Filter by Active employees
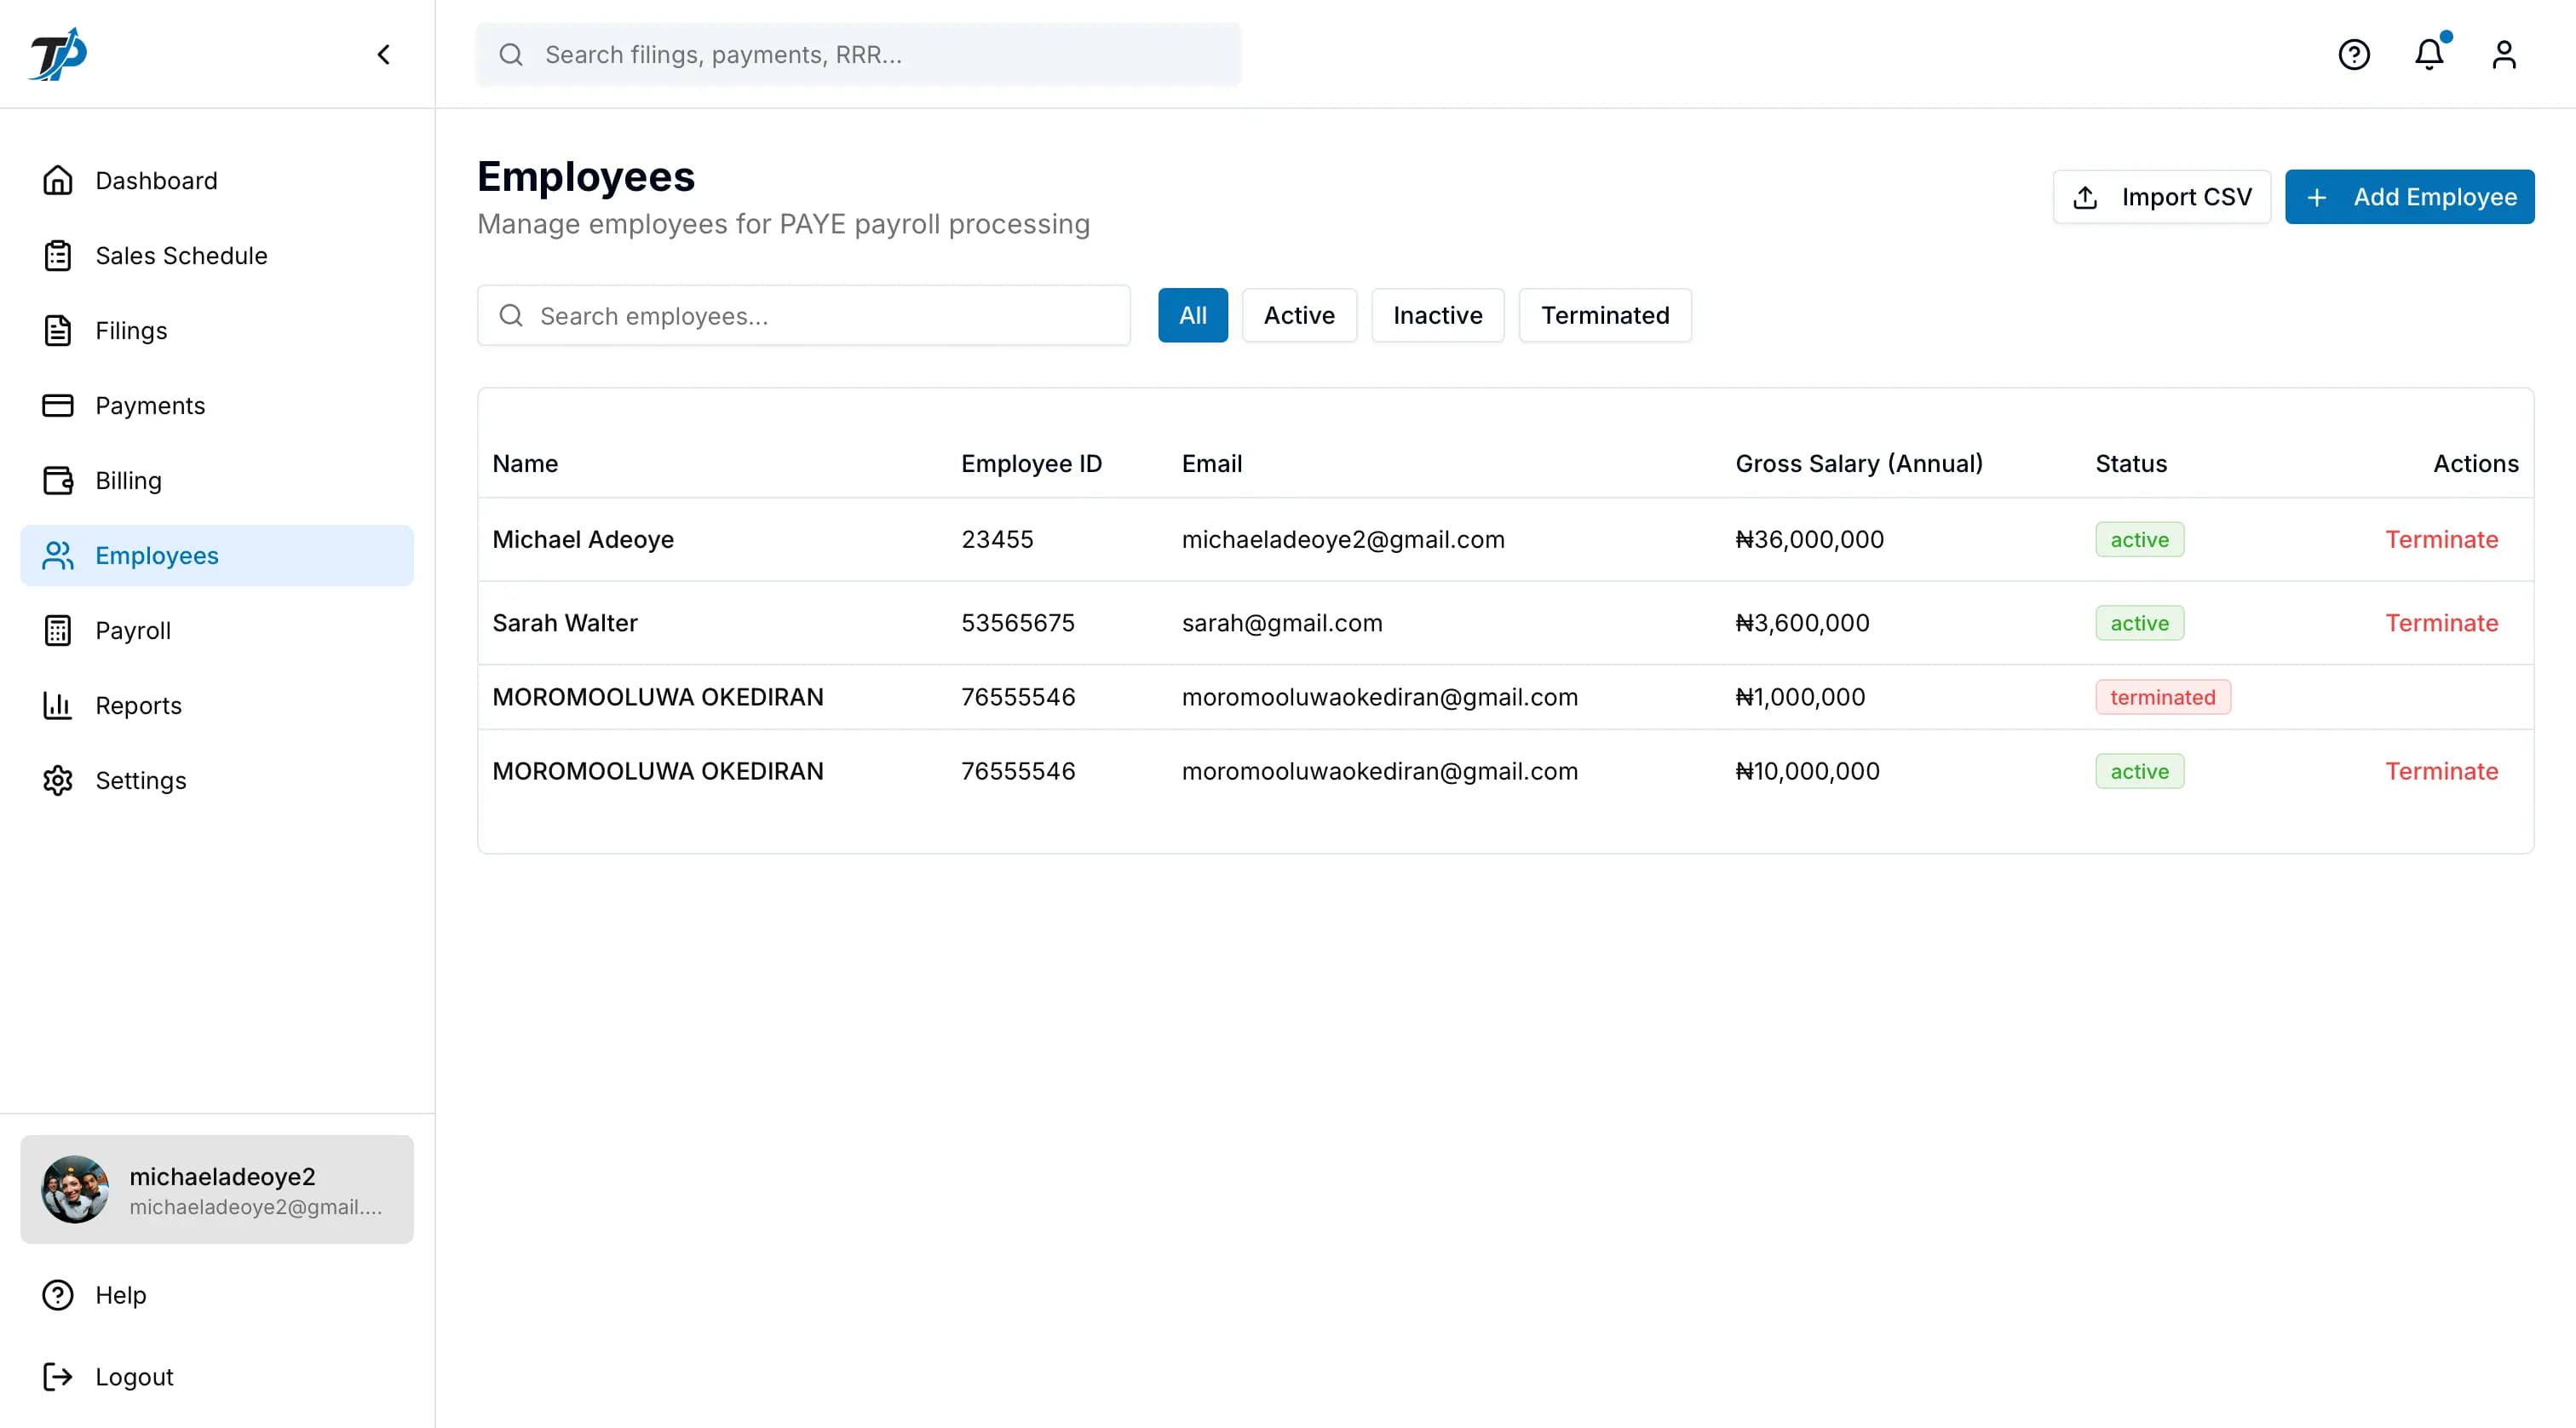The height and width of the screenshot is (1428, 2576). tap(1299, 315)
